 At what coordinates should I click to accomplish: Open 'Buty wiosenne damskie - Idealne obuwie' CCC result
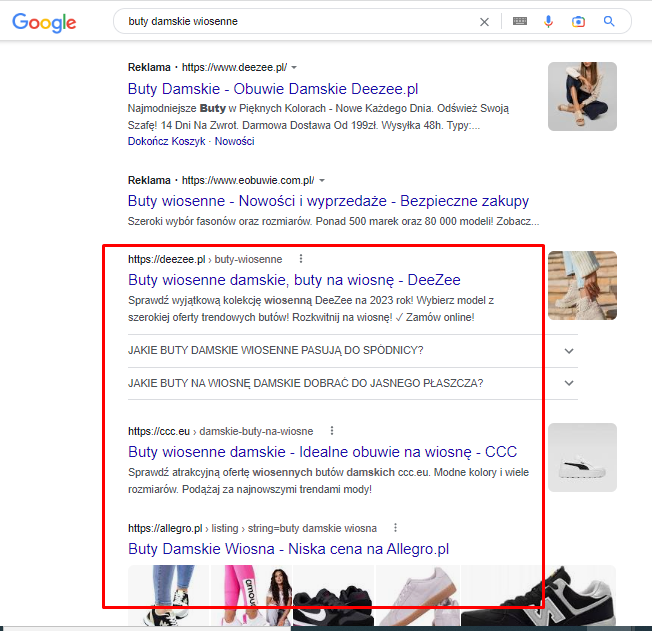coord(322,452)
